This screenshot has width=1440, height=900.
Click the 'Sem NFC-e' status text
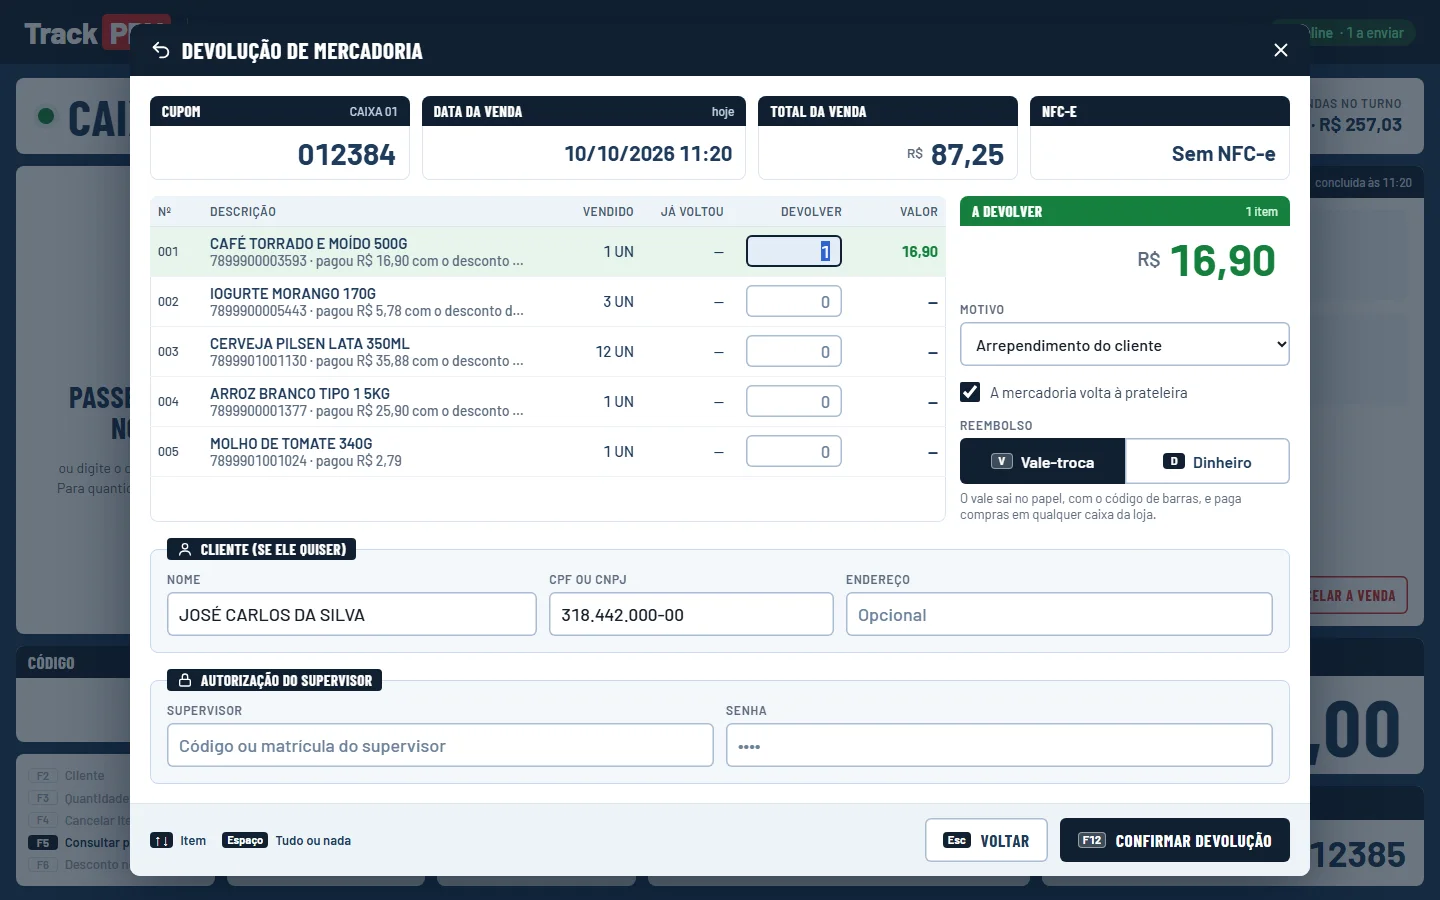tap(1223, 154)
